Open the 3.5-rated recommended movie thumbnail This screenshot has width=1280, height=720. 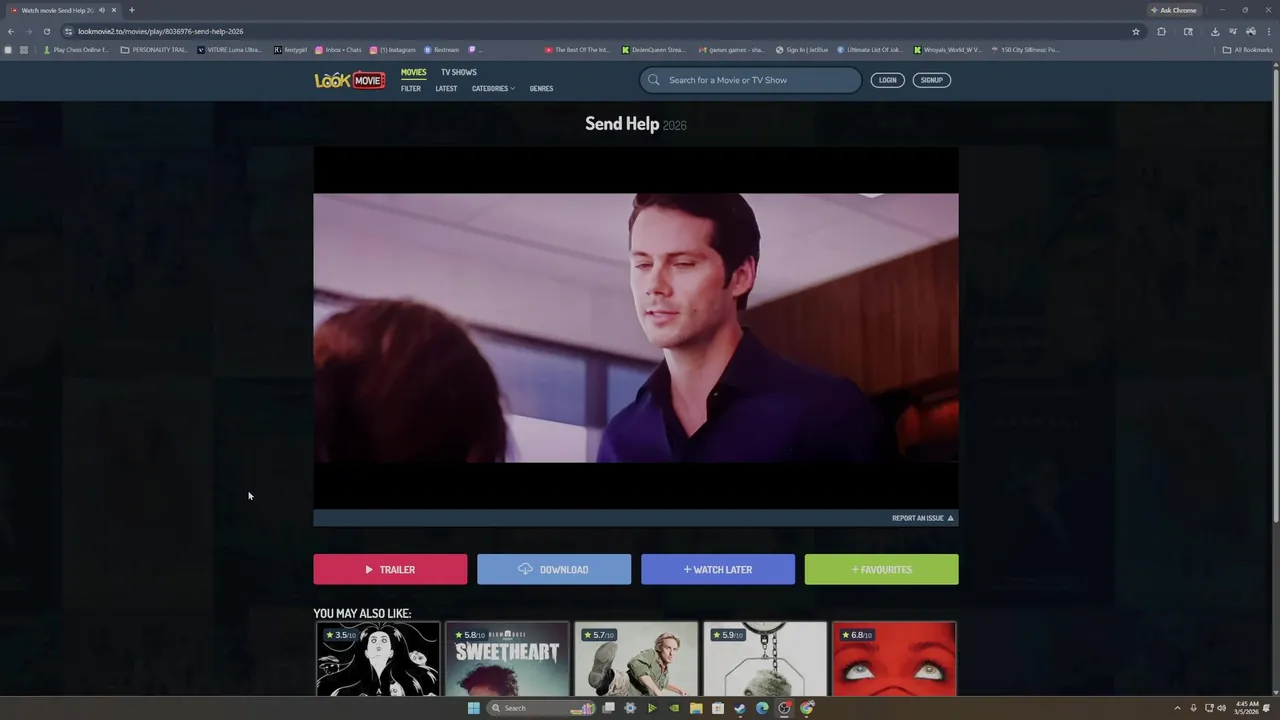tap(378, 659)
